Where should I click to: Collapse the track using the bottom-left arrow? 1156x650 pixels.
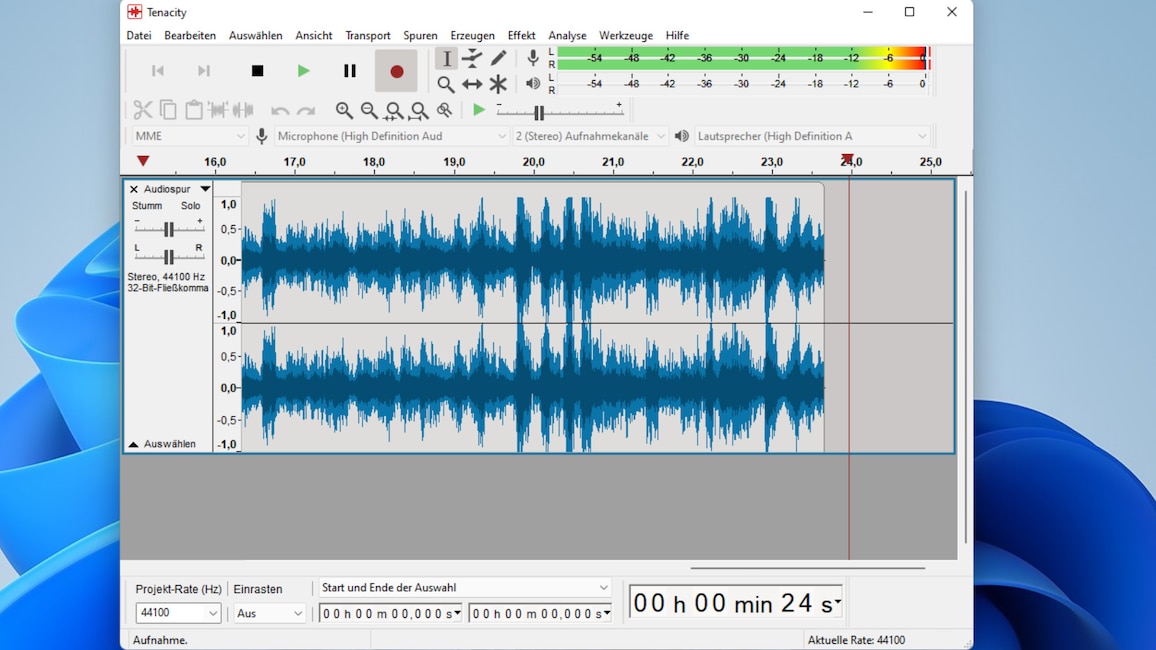pyautogui.click(x=133, y=444)
